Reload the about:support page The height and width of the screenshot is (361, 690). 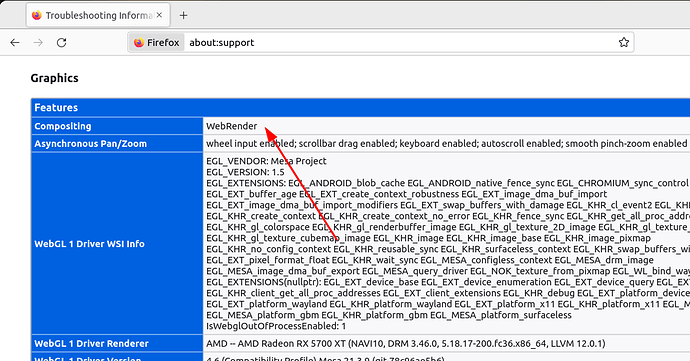(62, 43)
